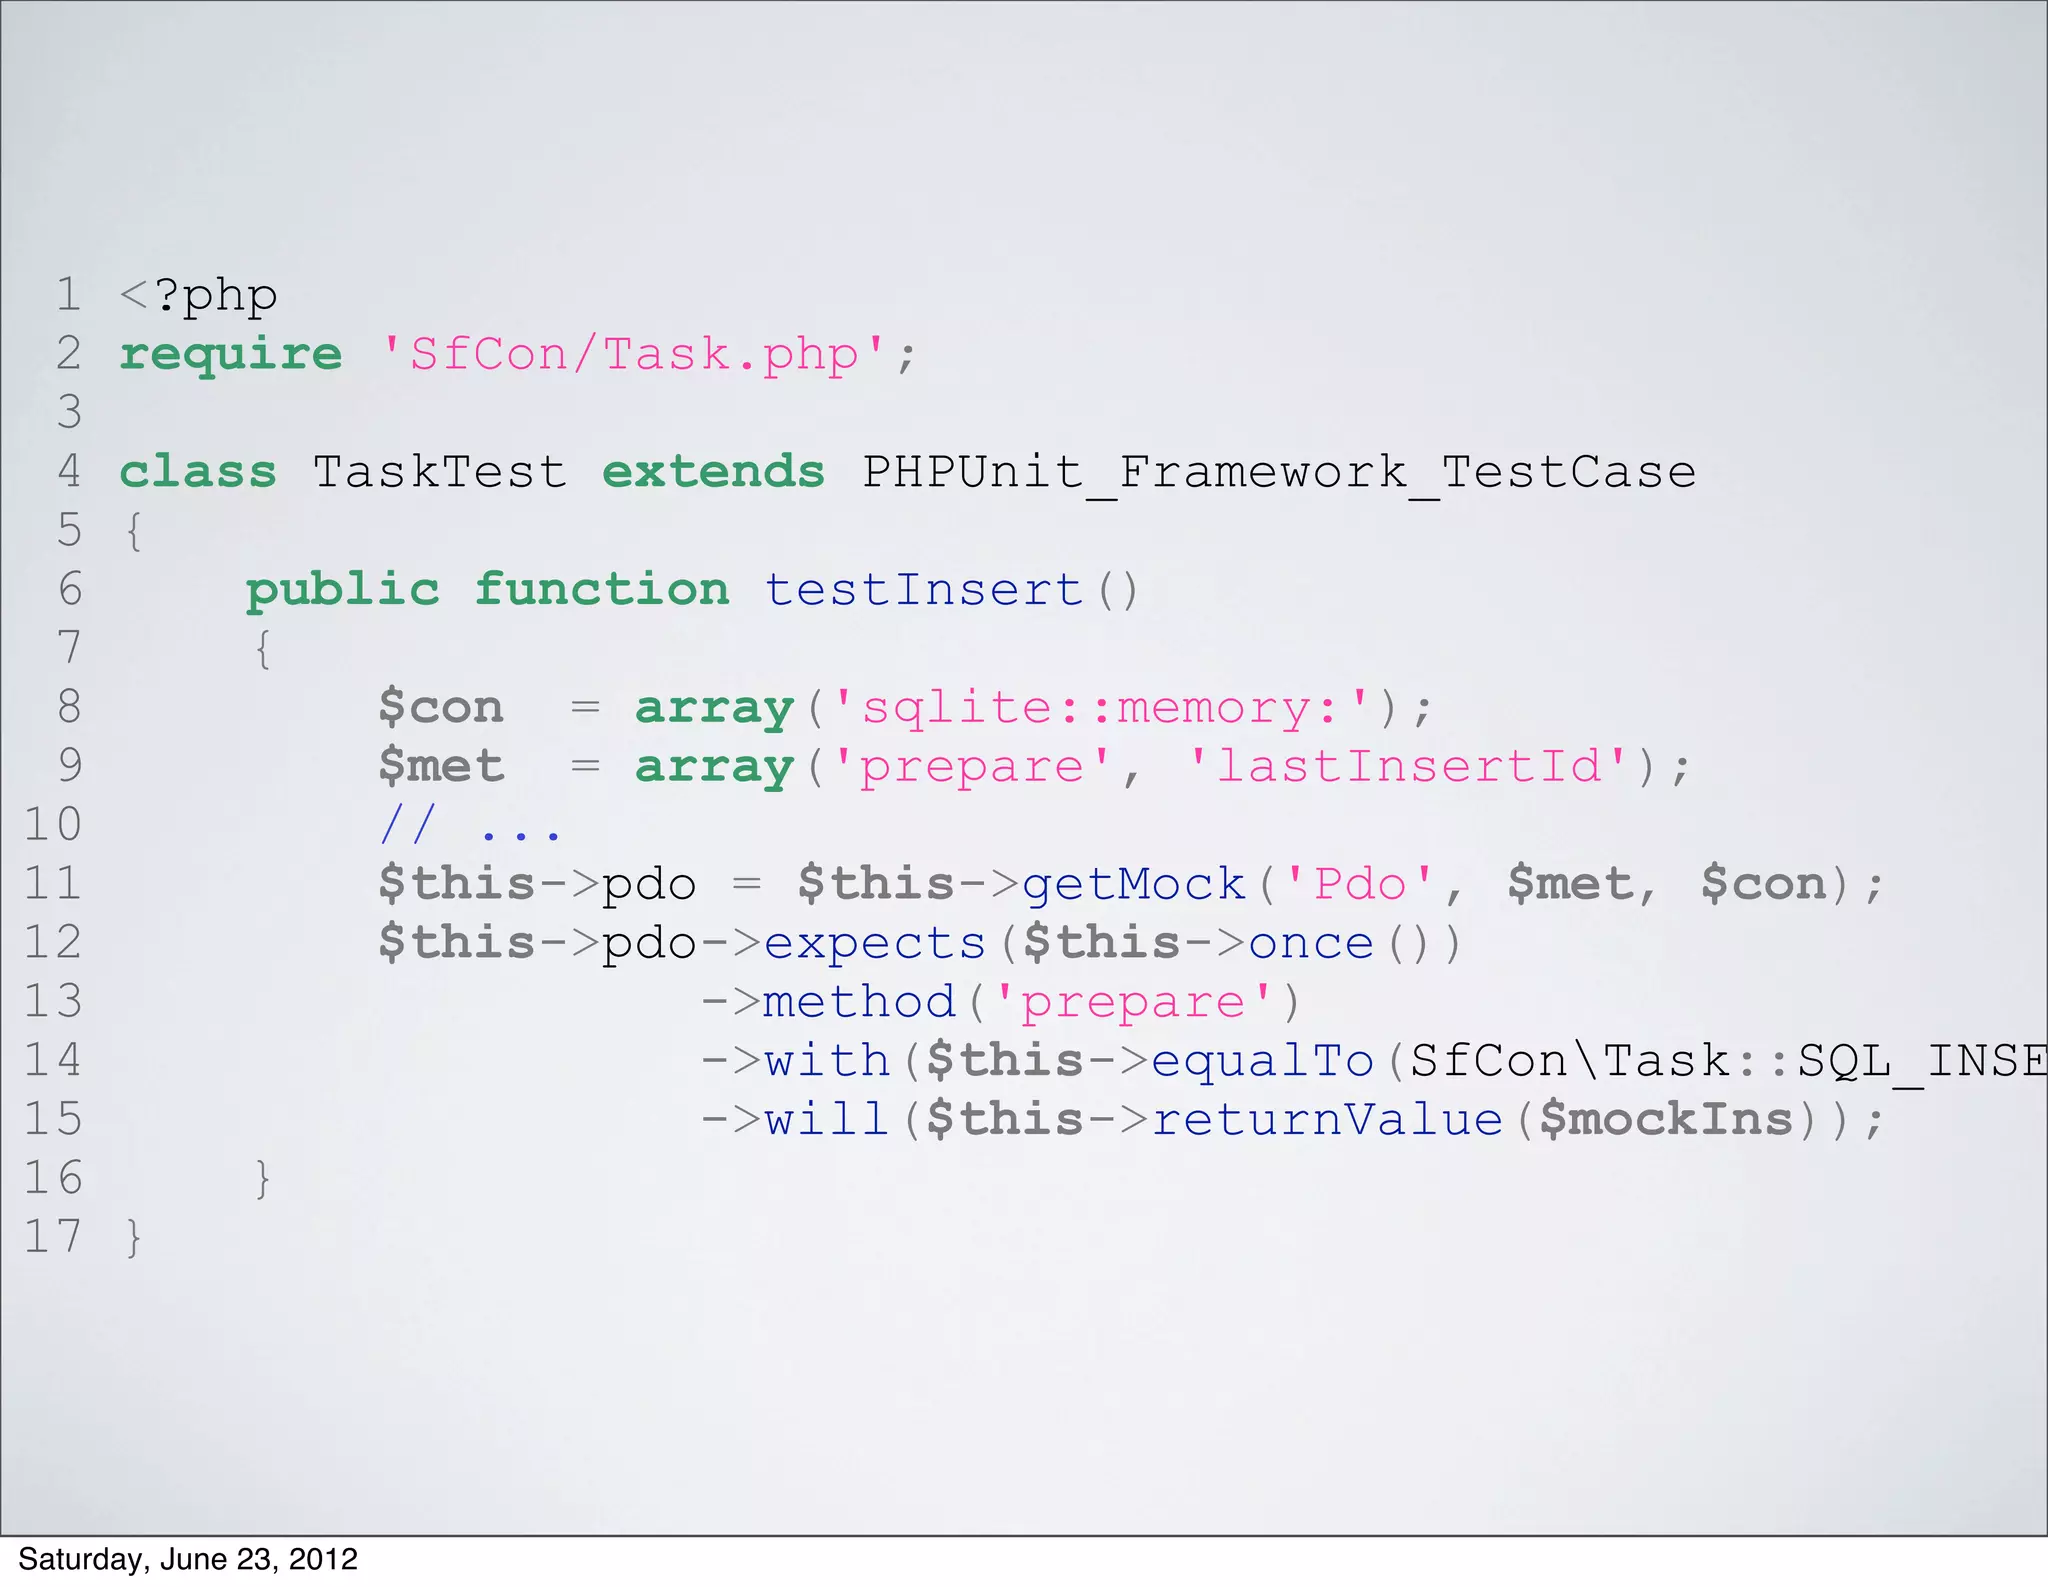Image resolution: width=2048 pixels, height=1587 pixels.
Task: Click the 'prepare' string on line 9
Action: pos(972,768)
